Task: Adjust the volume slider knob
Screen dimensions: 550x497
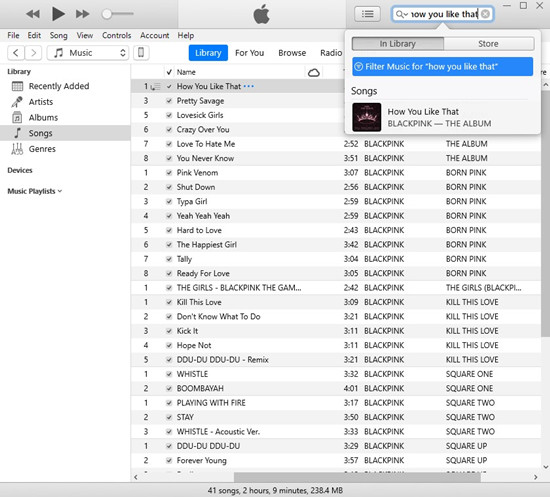Action: [x=107, y=14]
